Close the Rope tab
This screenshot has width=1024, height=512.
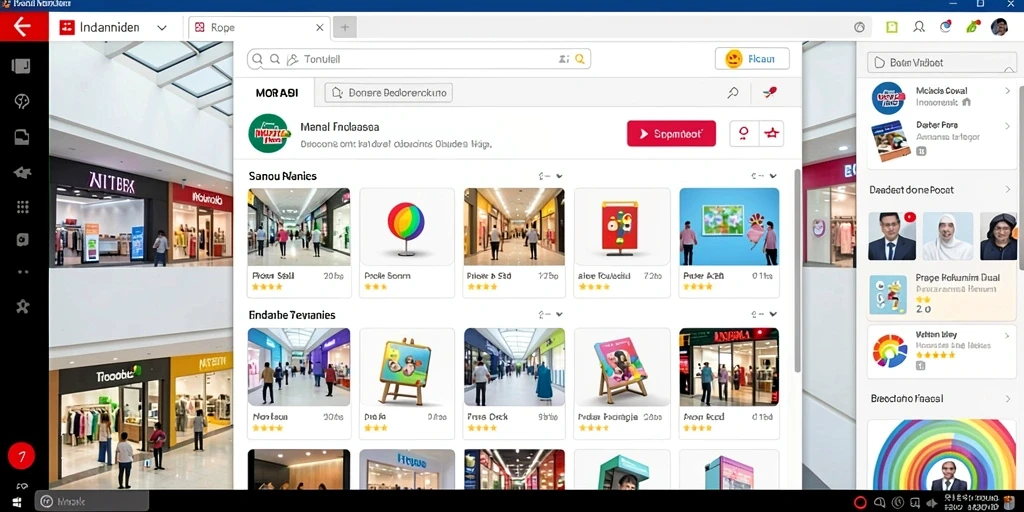(x=319, y=27)
